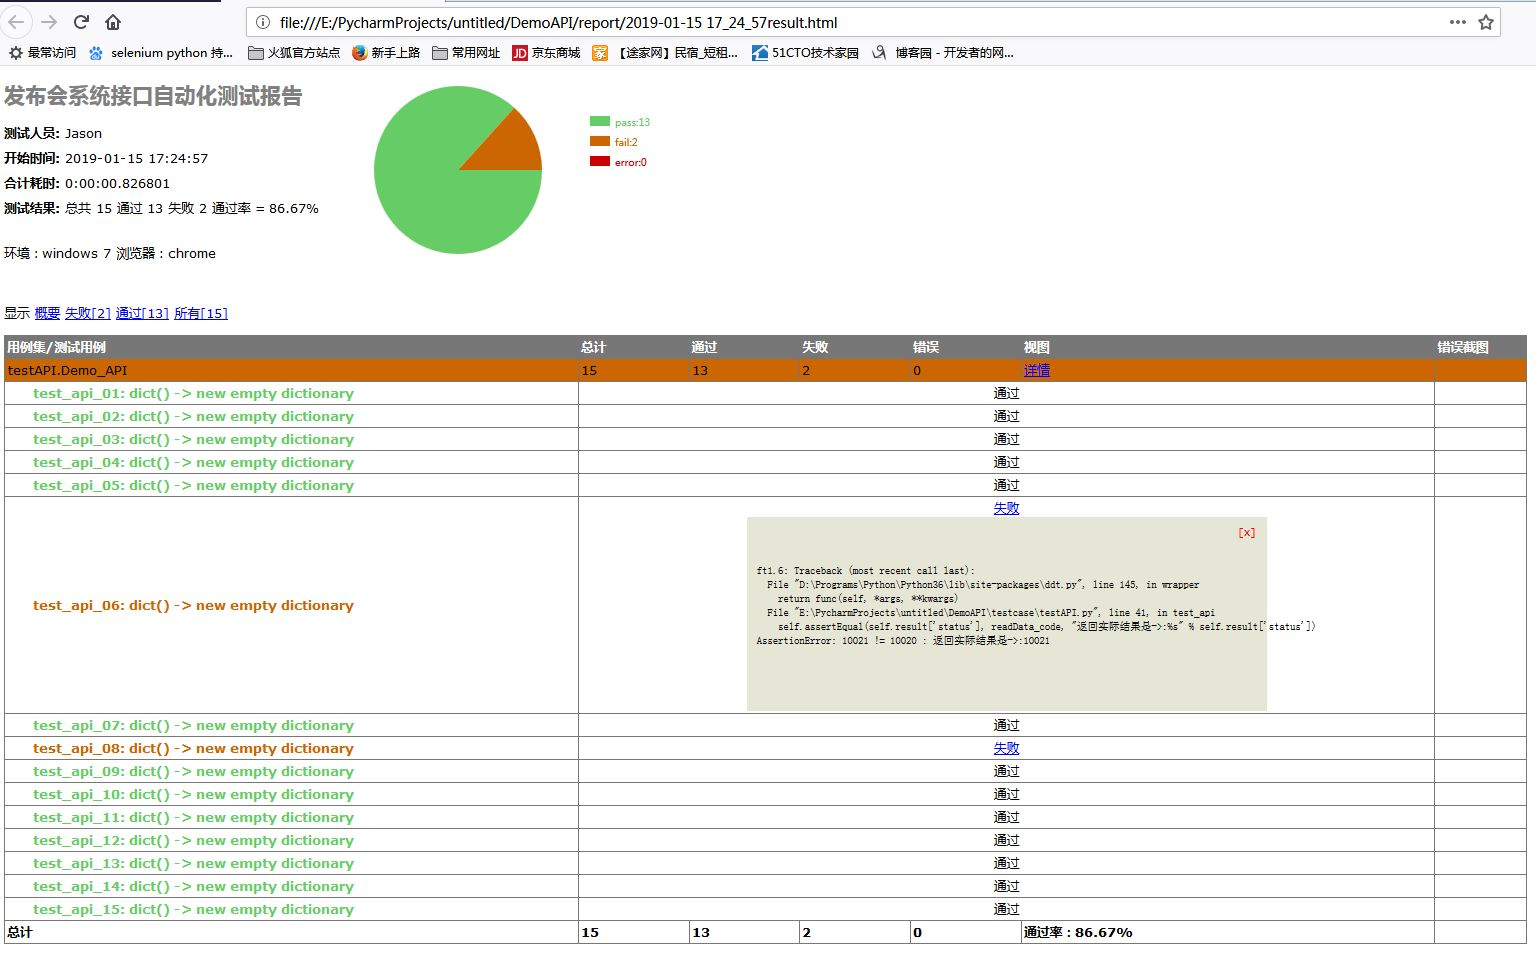This screenshot has height=956, width=1536.
Task: Show passed cases via 通过[13] filter
Action: point(142,313)
